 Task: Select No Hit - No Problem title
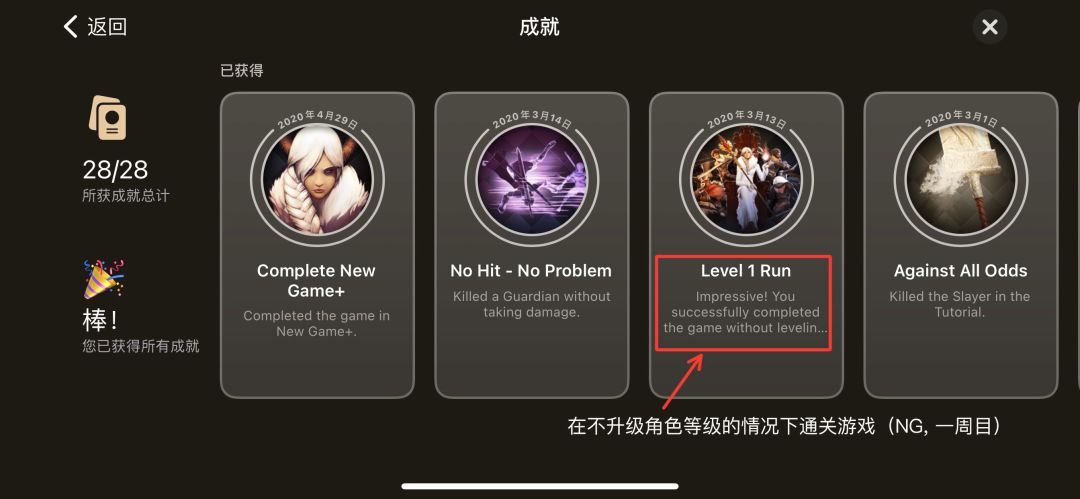(x=531, y=271)
